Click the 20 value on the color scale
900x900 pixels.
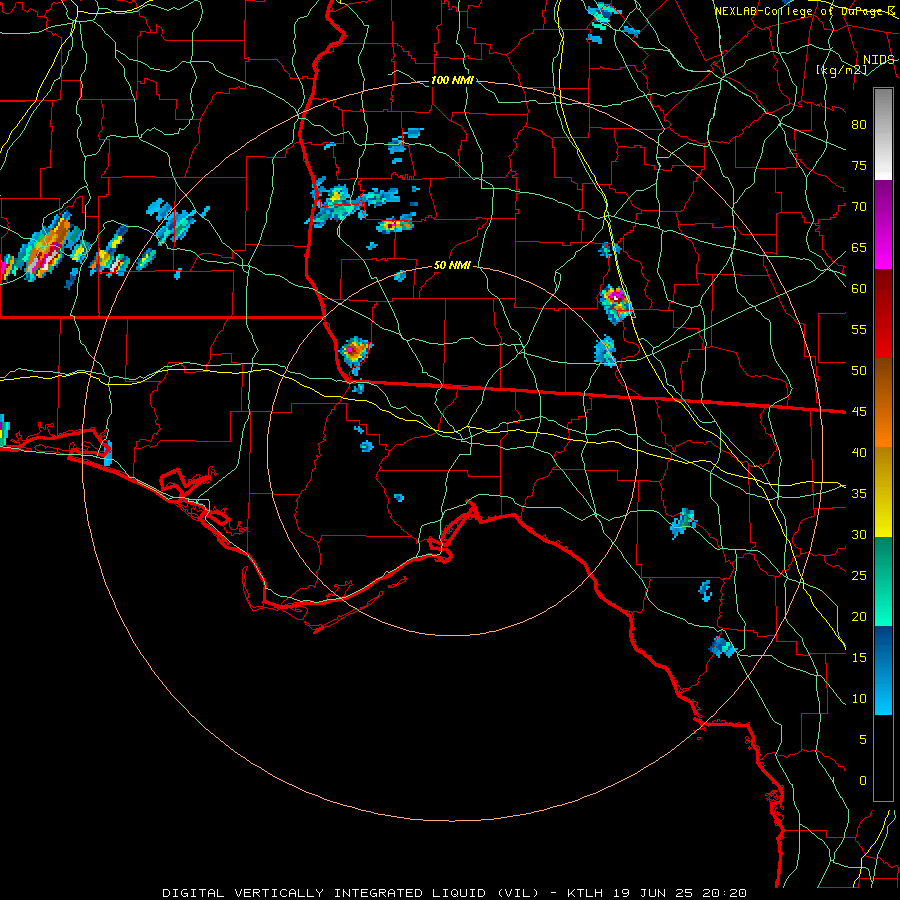pos(859,617)
